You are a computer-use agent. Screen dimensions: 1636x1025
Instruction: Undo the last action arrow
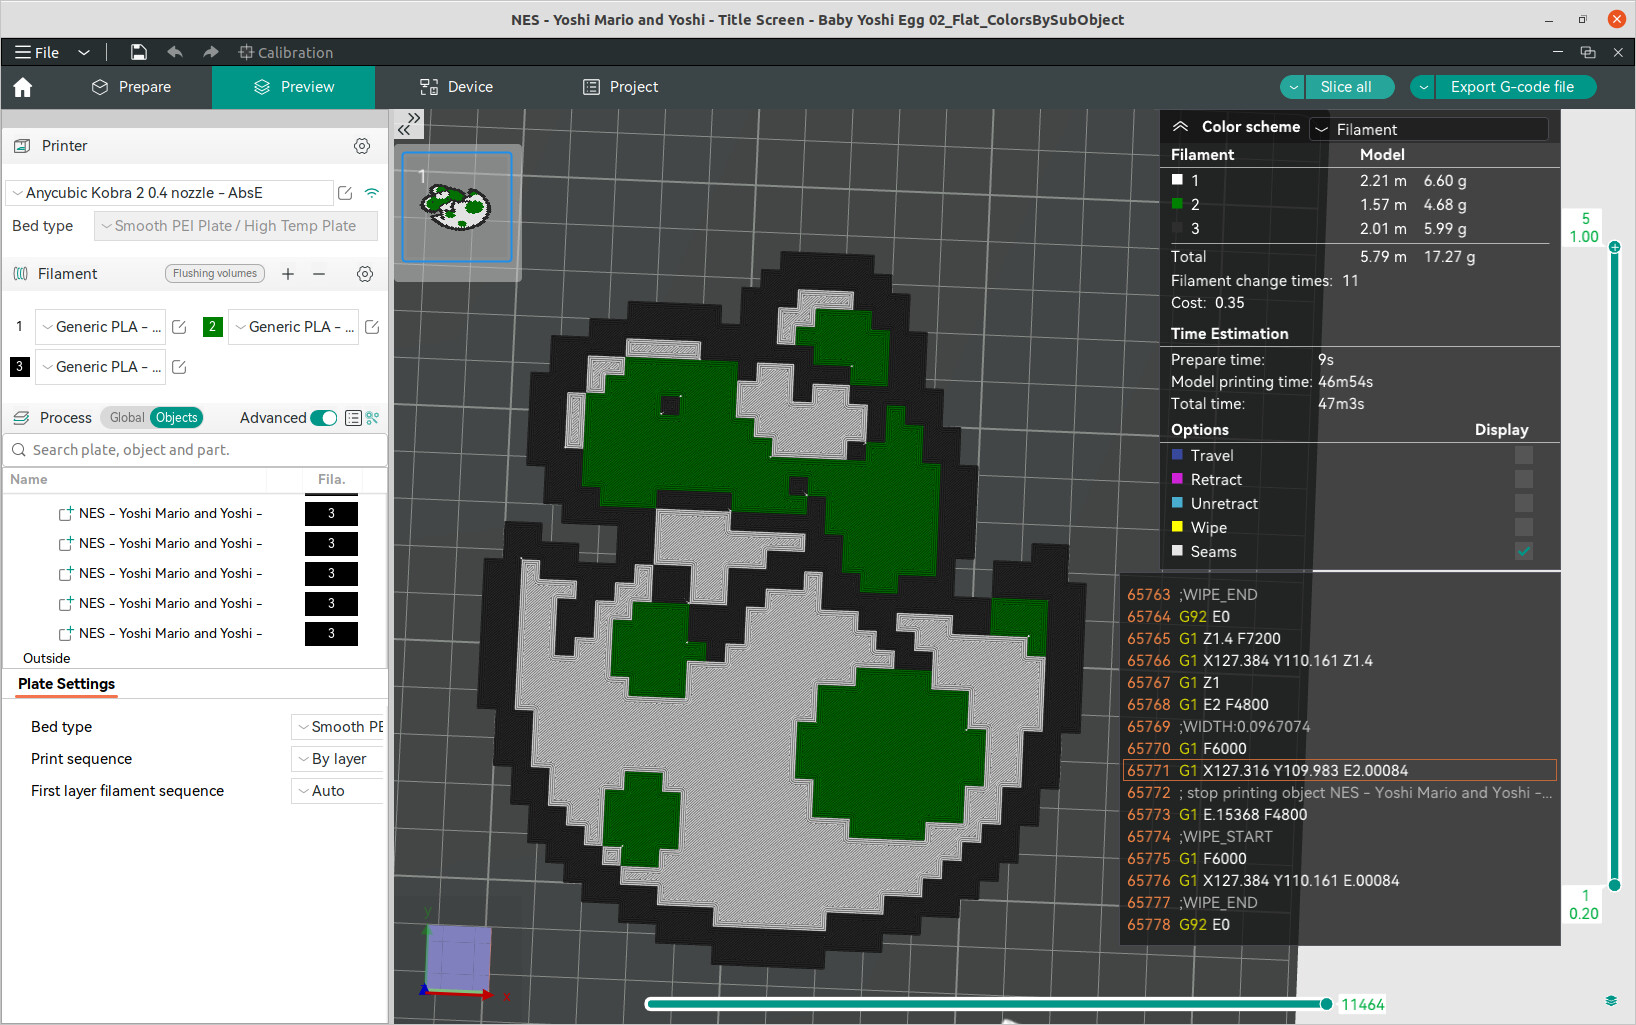coord(175,52)
